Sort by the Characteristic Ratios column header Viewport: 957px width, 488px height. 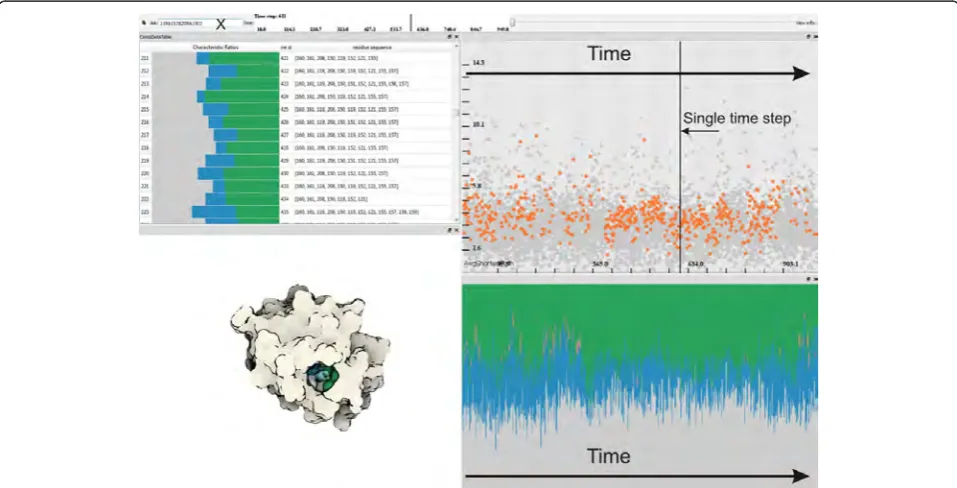point(215,47)
